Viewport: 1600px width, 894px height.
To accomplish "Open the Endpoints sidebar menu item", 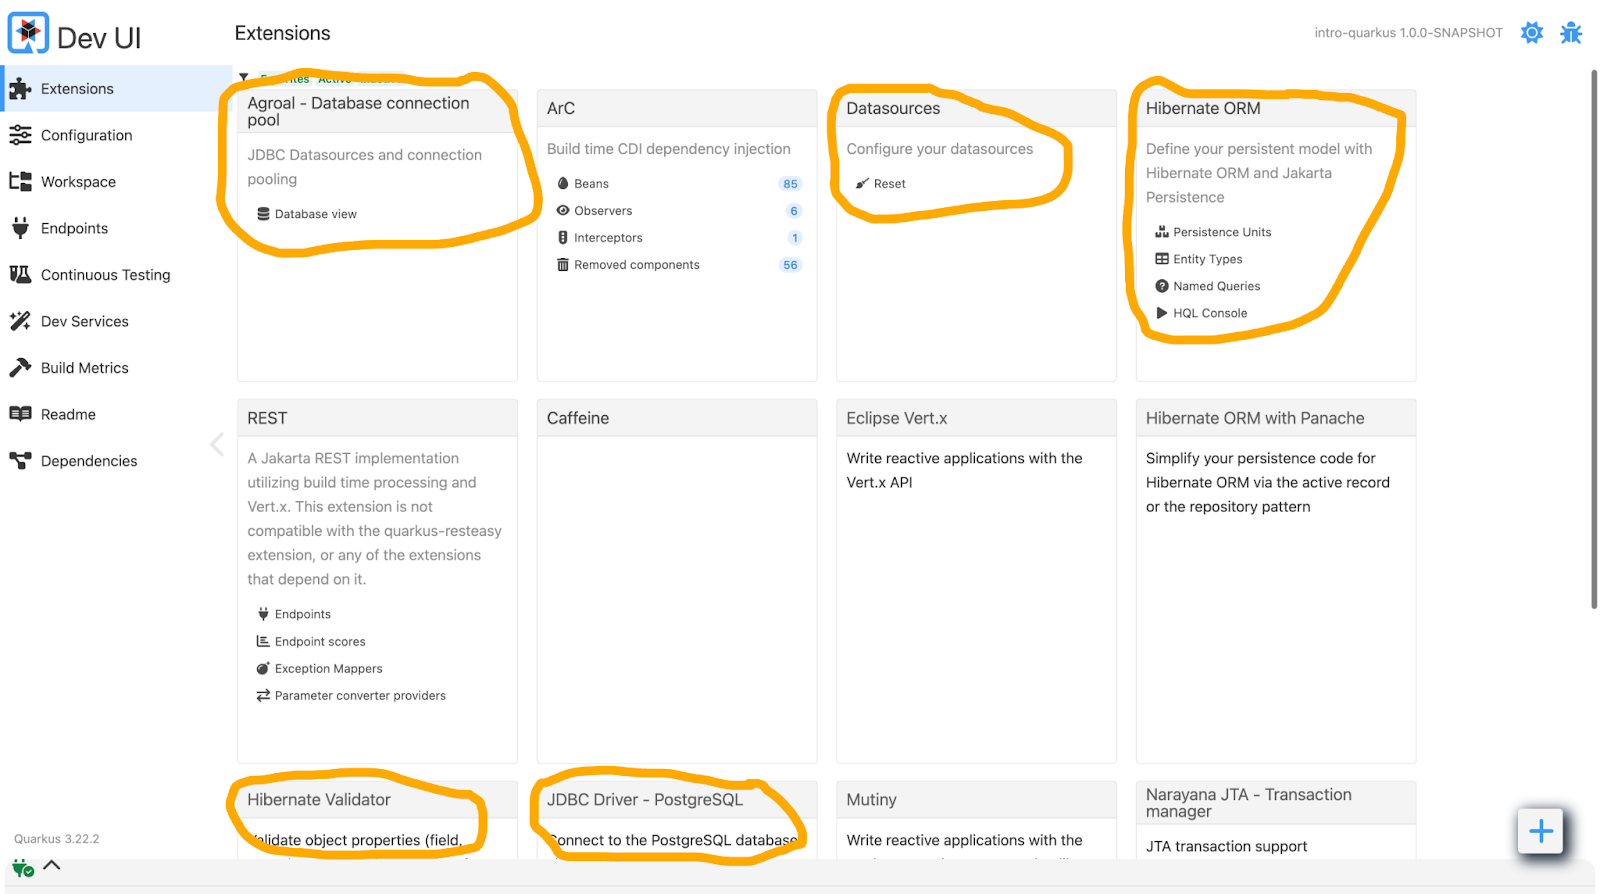I will coord(116,228).
